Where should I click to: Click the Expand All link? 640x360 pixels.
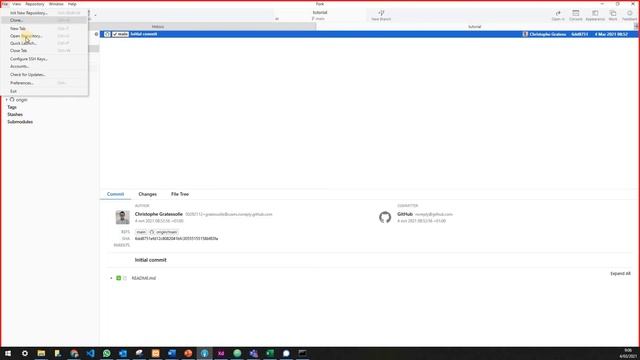(620, 273)
